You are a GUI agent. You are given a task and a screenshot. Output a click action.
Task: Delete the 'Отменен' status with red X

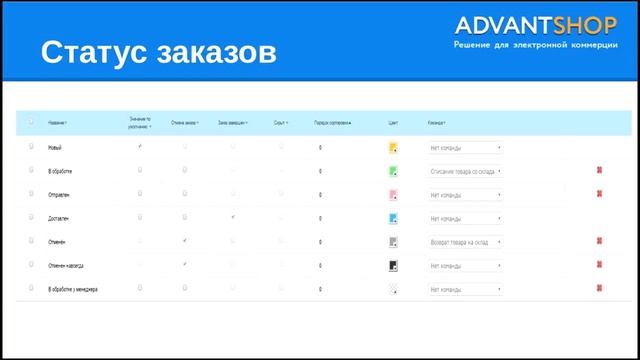point(599,241)
